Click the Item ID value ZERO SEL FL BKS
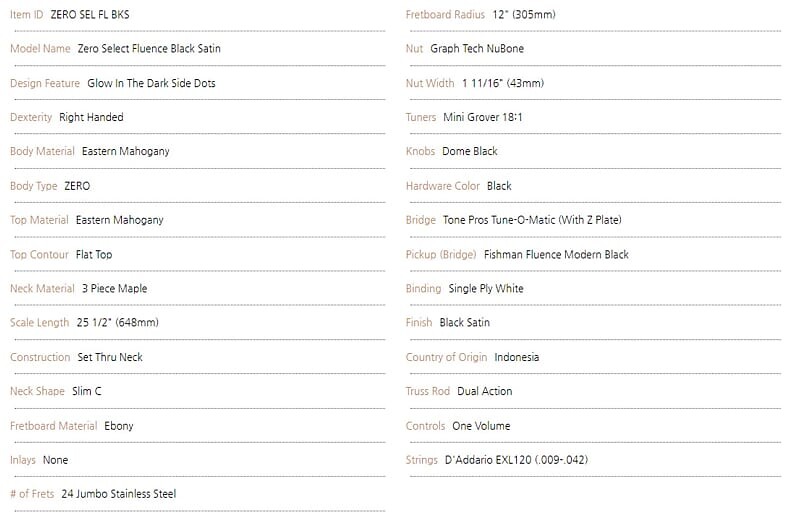800x532 pixels. point(89,15)
